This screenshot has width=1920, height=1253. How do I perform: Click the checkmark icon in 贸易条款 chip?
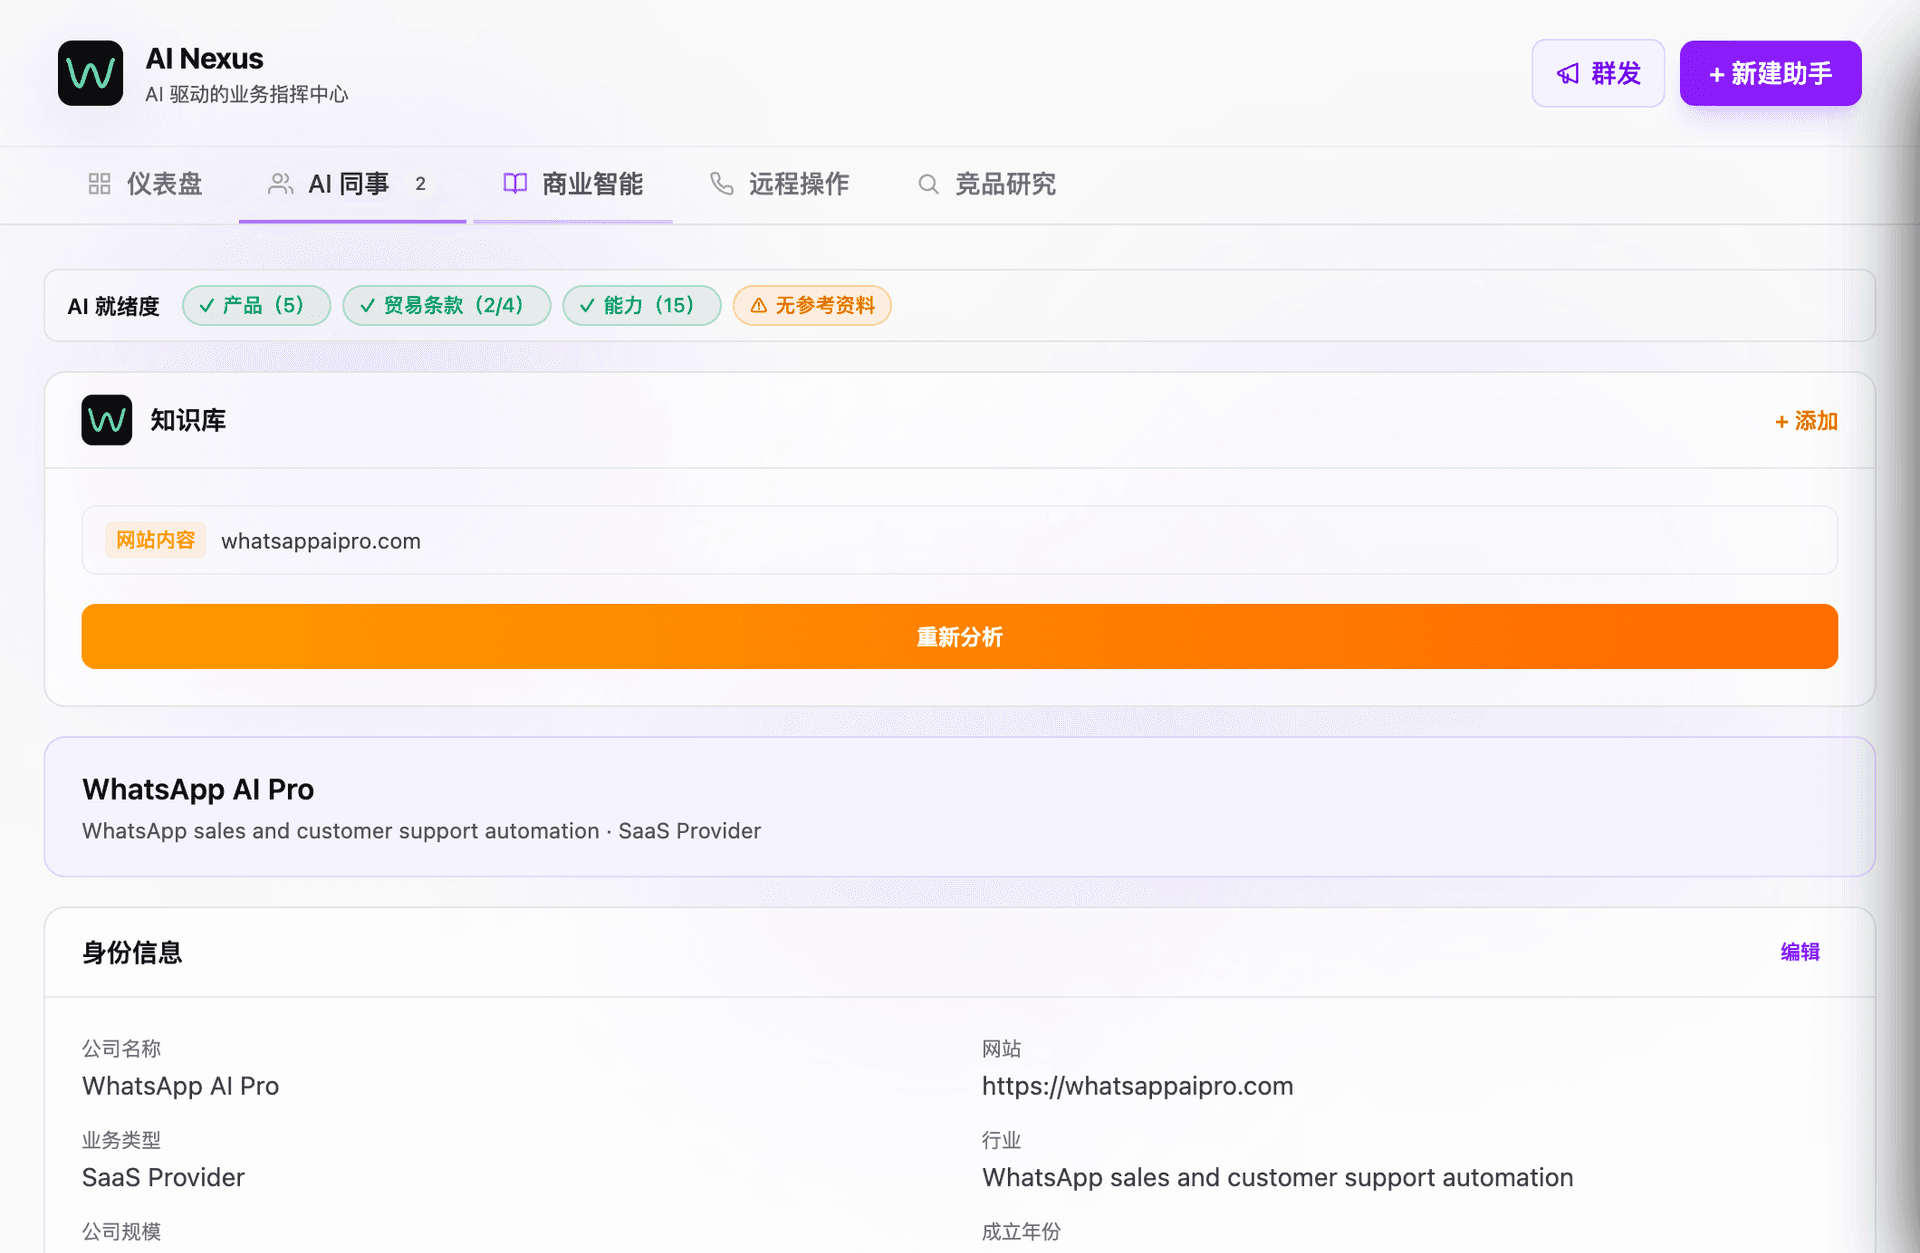pos(368,306)
